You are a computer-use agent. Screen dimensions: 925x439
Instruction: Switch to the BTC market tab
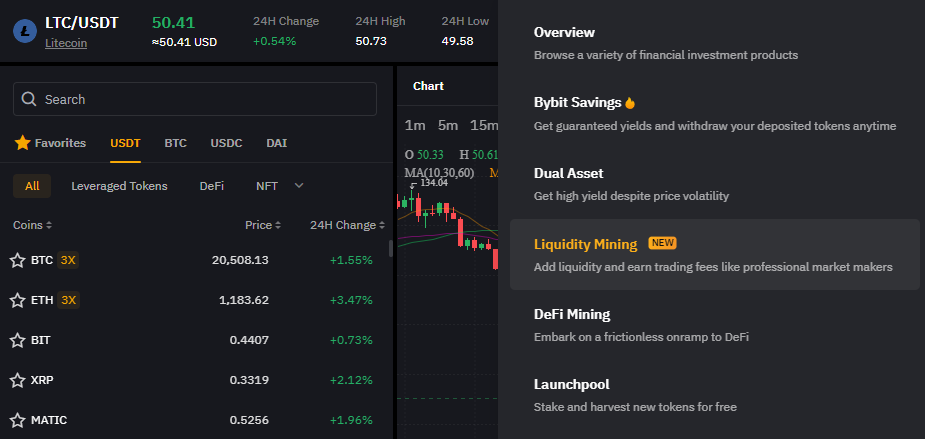coord(175,143)
